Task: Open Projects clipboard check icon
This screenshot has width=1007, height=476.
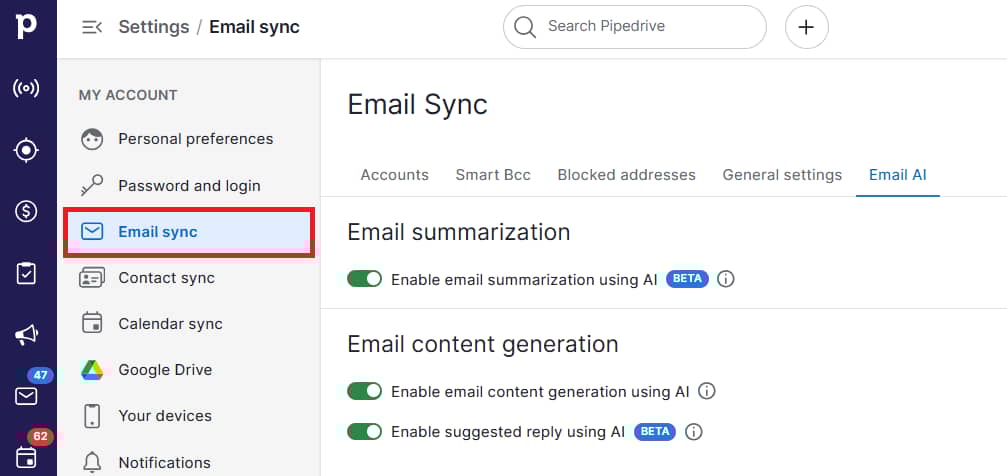Action: tap(26, 274)
